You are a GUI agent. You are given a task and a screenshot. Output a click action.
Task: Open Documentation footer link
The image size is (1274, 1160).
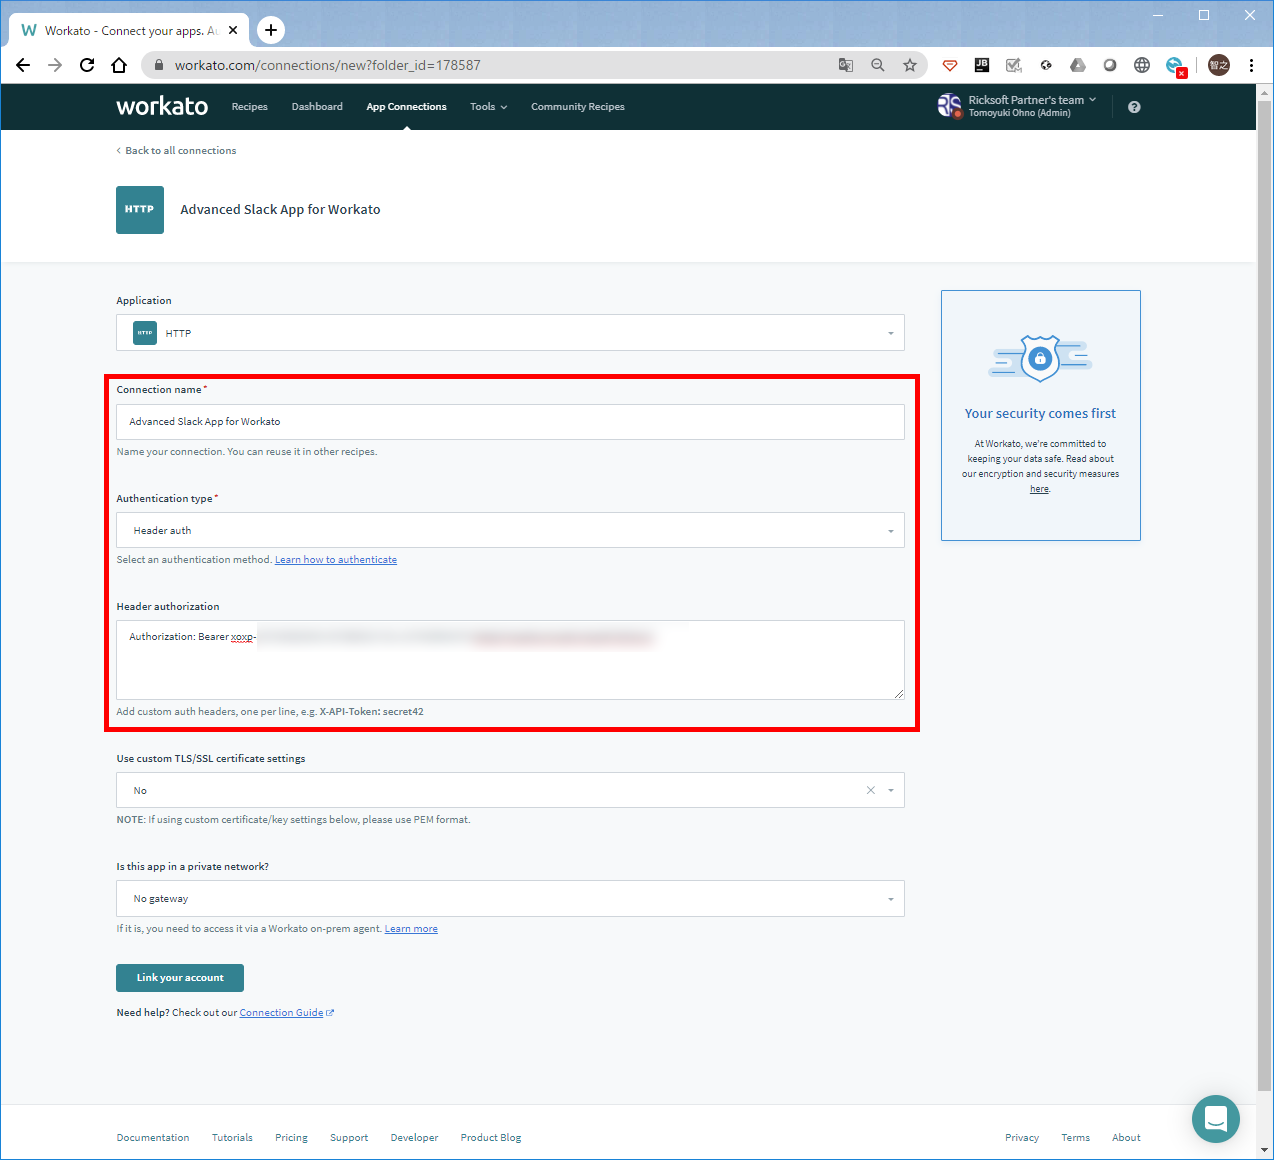[153, 1138]
